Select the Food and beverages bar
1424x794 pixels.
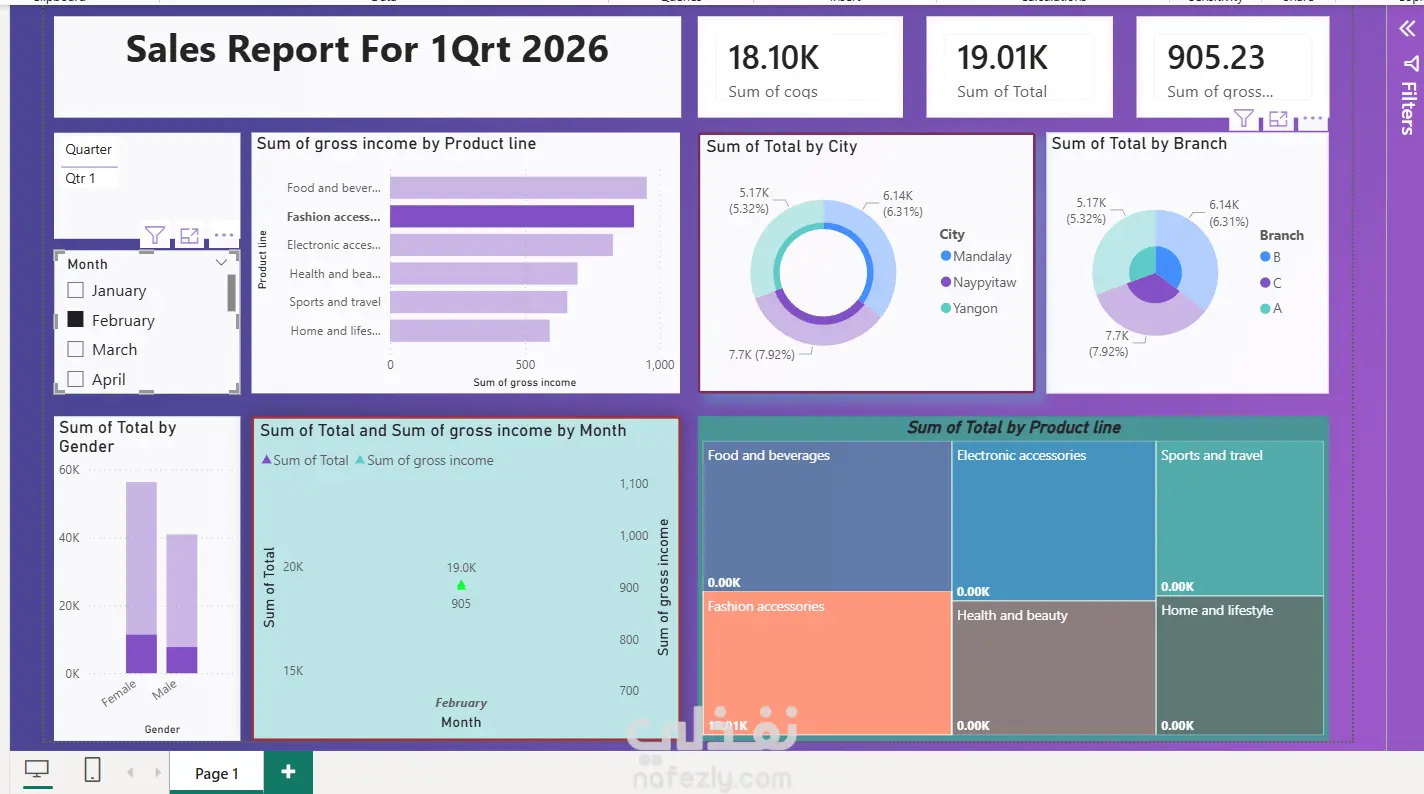tap(518, 188)
